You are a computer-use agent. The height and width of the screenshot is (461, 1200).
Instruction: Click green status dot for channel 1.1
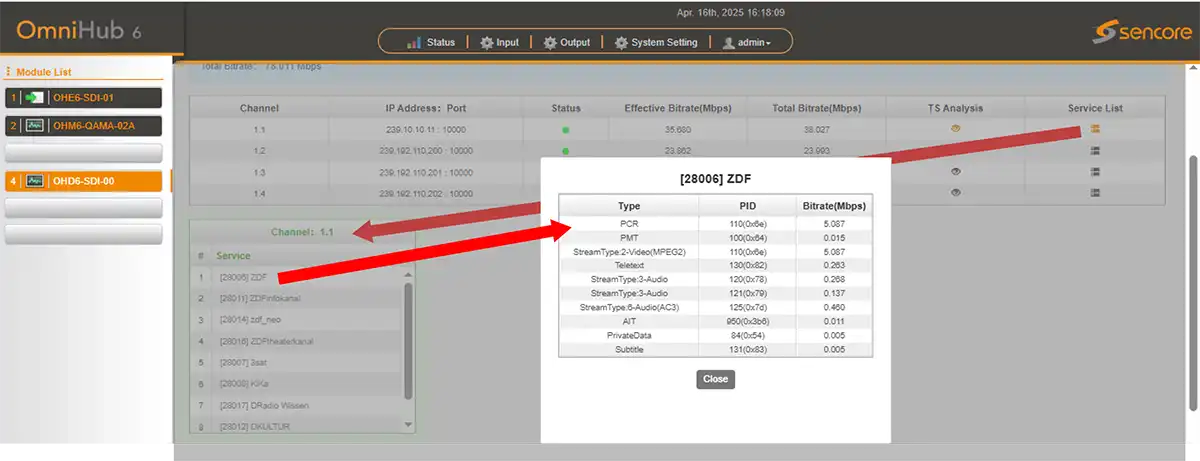[565, 130]
